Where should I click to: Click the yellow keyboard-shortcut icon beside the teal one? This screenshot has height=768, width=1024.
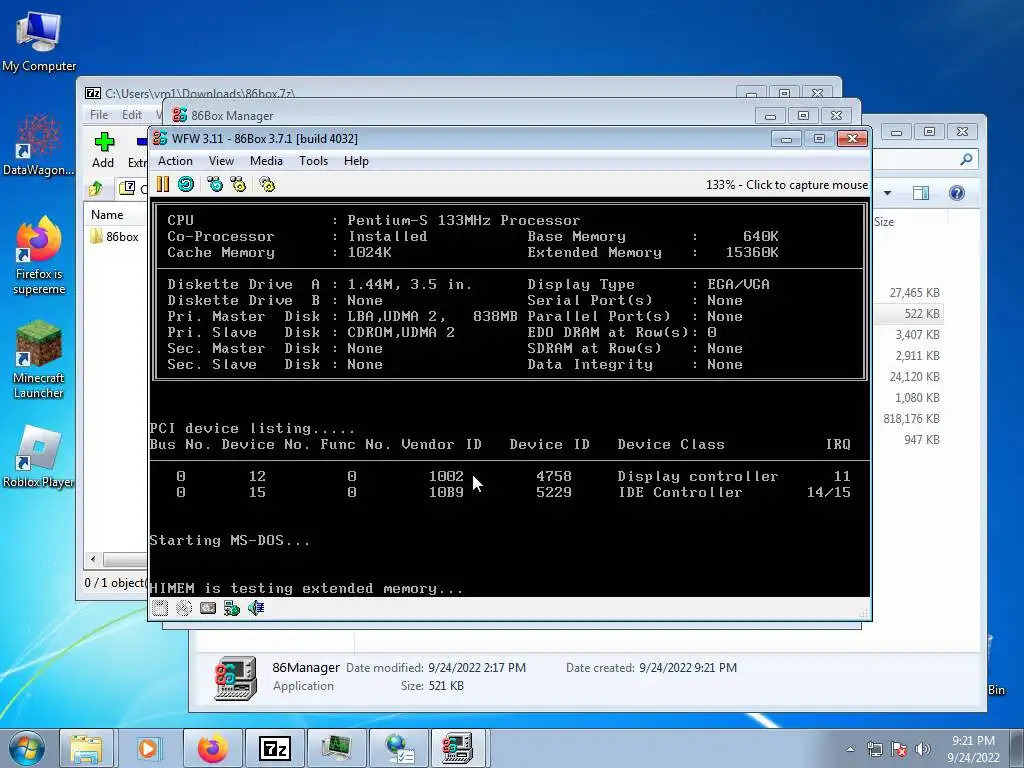click(x=238, y=185)
